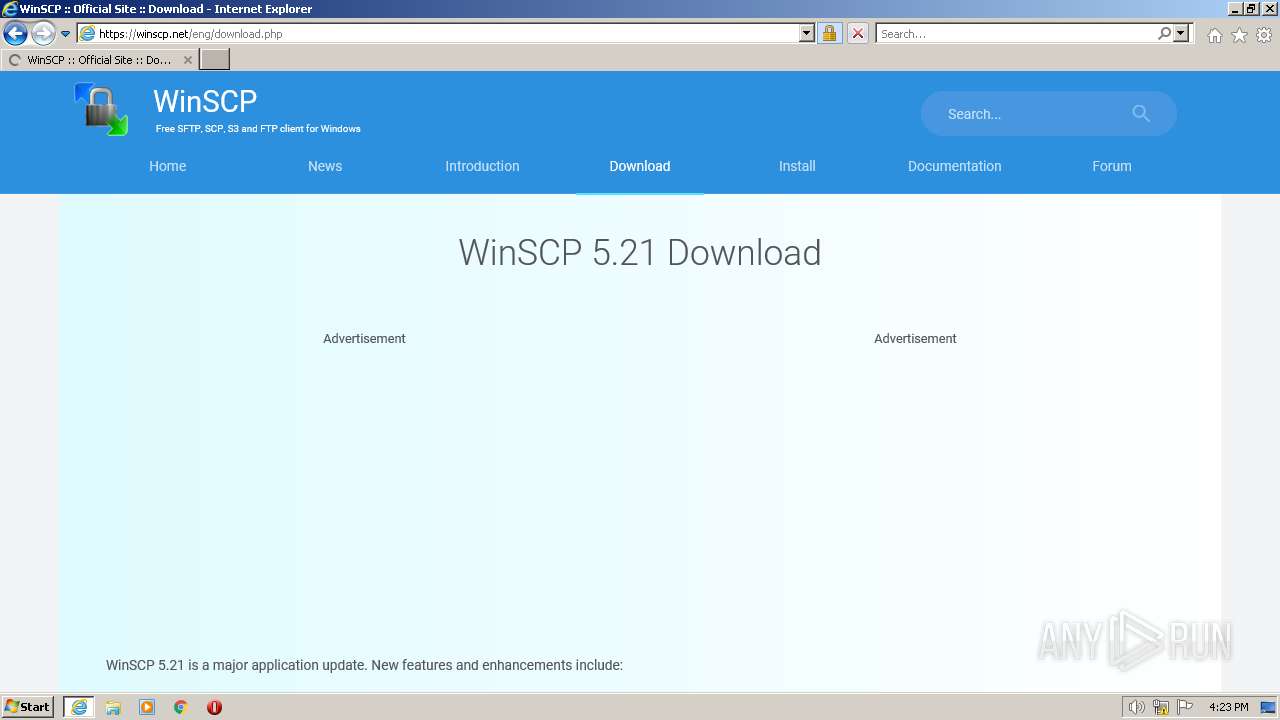Open the File Explorer taskbar icon
The height and width of the screenshot is (720, 1280).
[113, 707]
